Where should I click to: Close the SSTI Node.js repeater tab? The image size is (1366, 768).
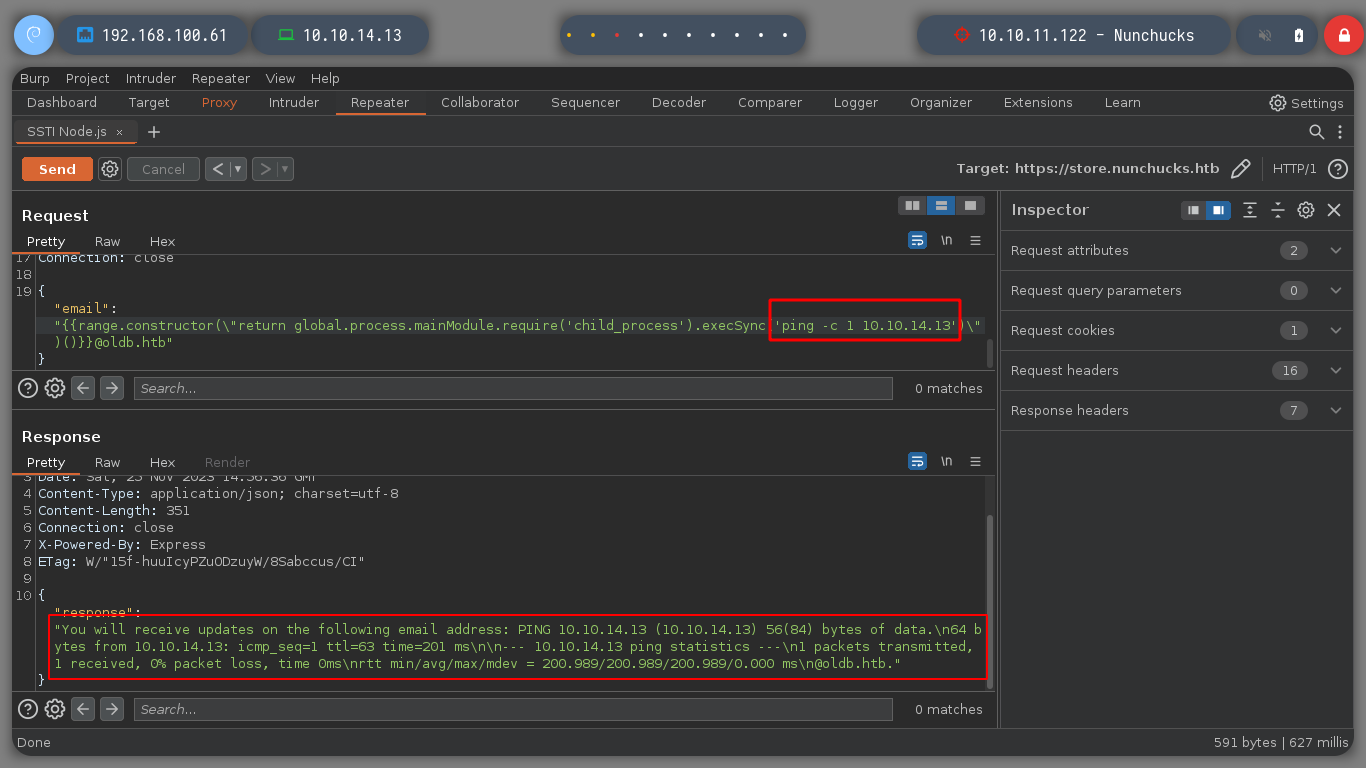pyautogui.click(x=119, y=132)
